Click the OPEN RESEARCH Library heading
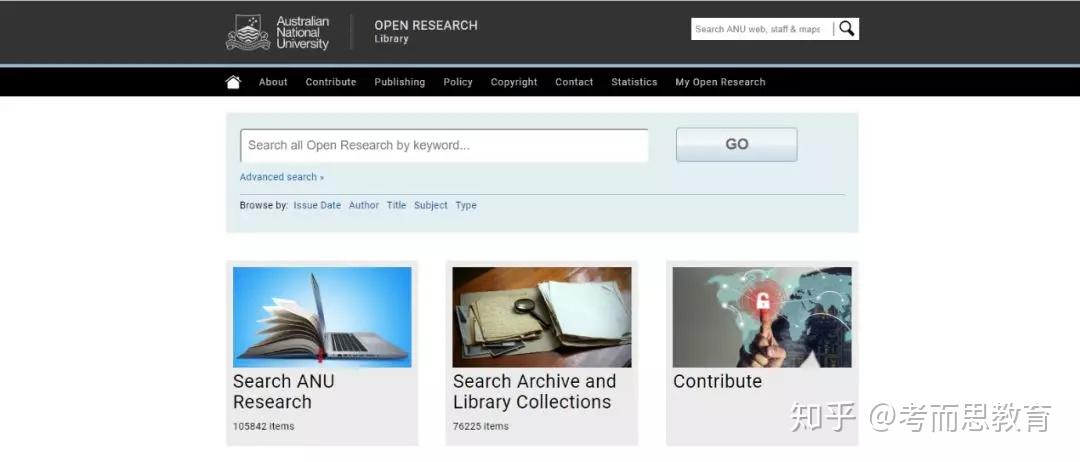The height and width of the screenshot is (462, 1080). coord(426,31)
